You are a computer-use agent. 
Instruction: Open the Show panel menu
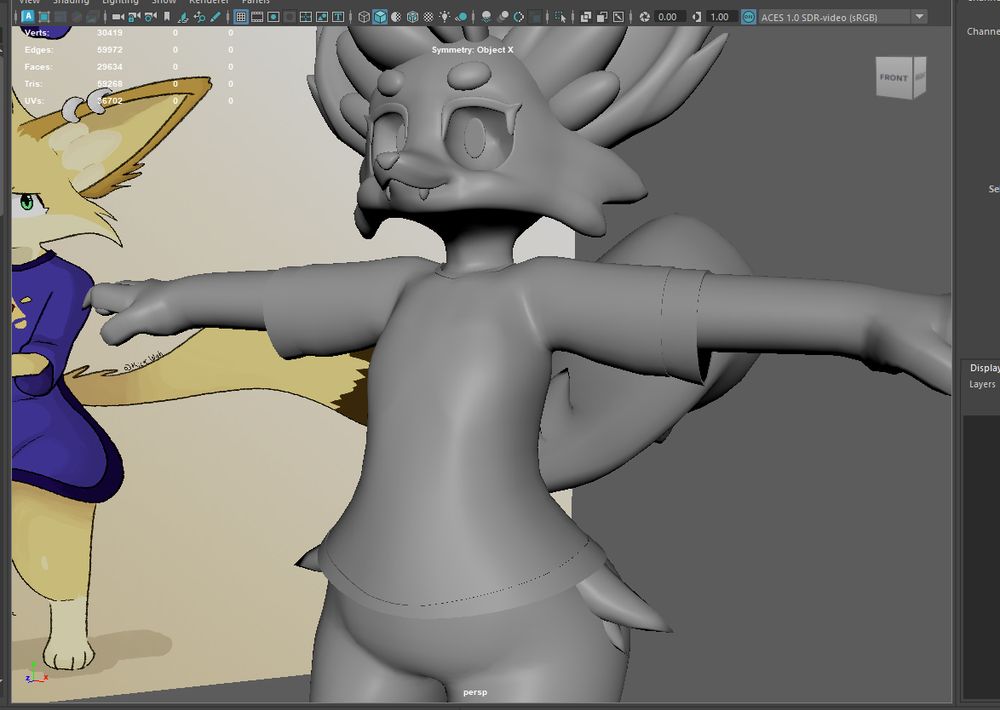click(x=163, y=2)
